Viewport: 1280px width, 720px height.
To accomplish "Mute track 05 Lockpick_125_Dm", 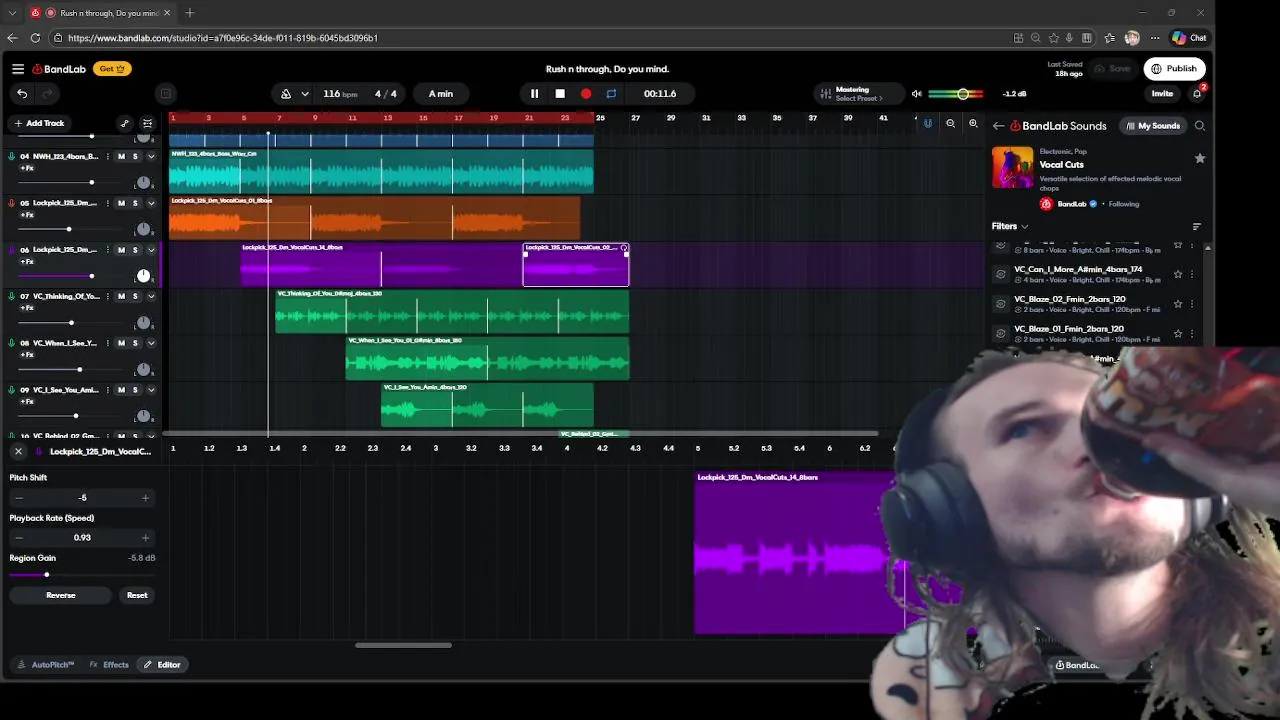I will (121, 203).
